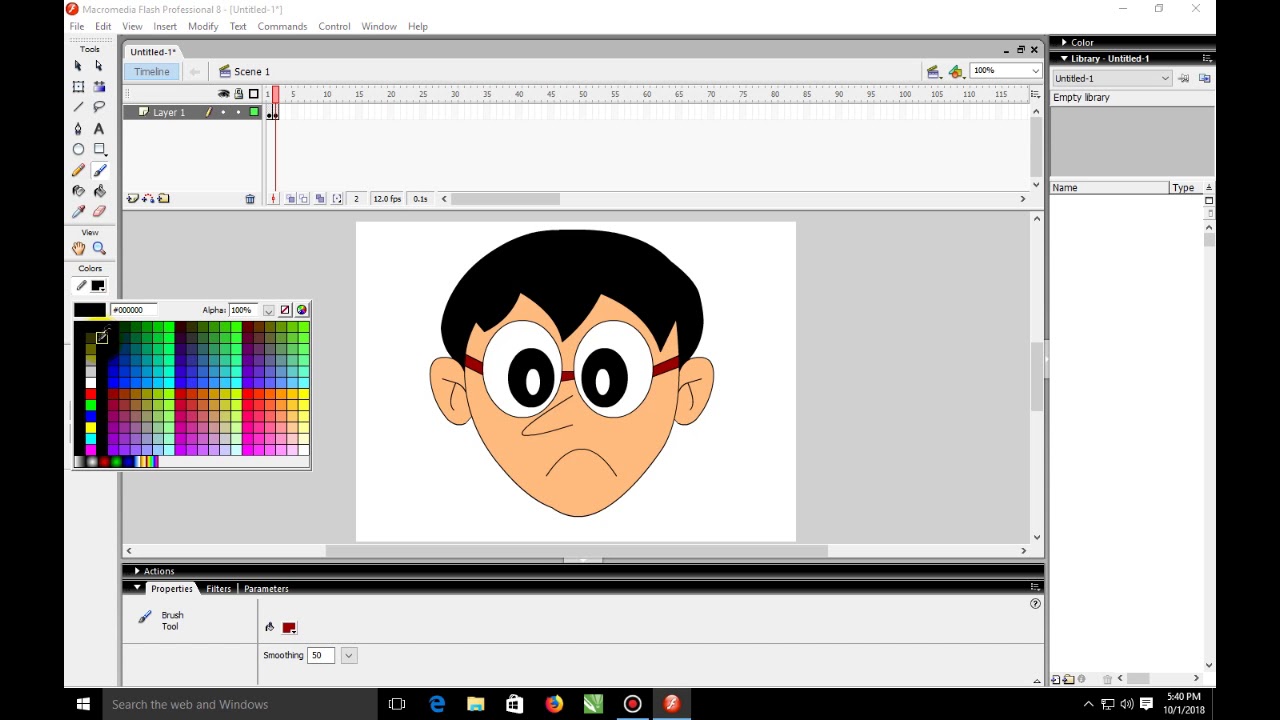Image resolution: width=1280 pixels, height=720 pixels.
Task: Select the Line tool
Action: pyautogui.click(x=78, y=107)
